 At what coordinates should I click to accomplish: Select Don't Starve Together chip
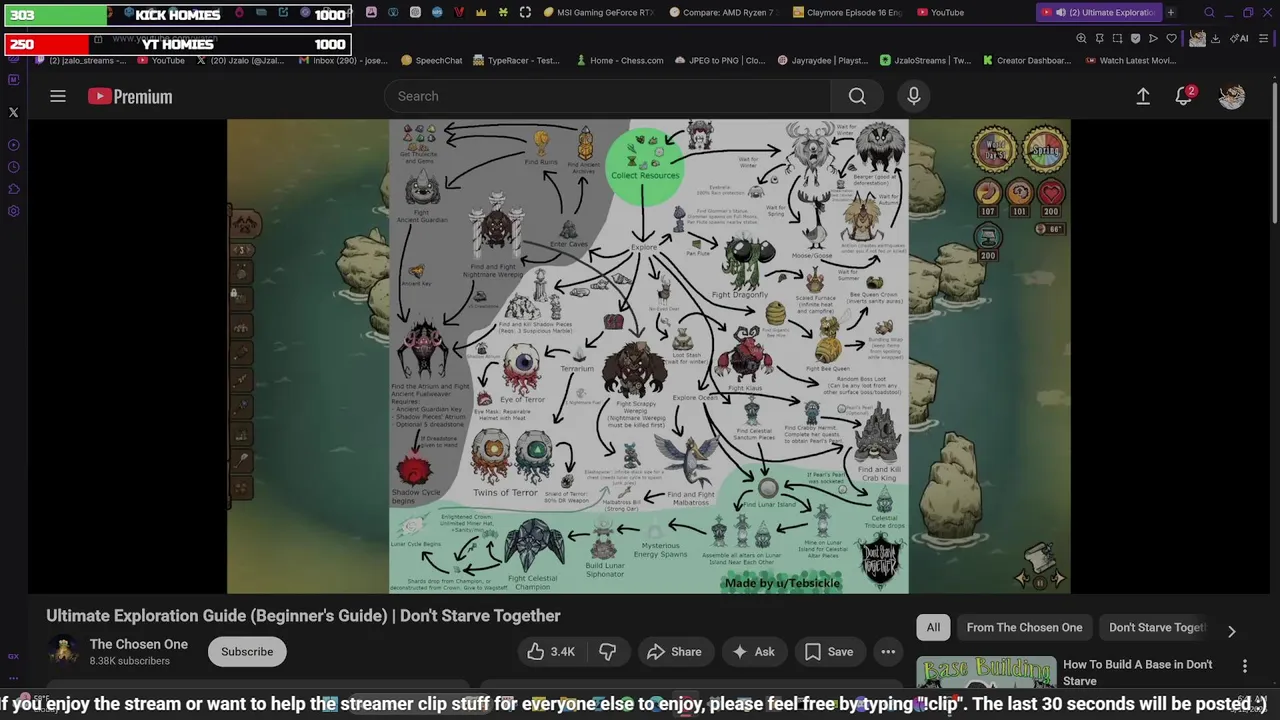point(1157,627)
